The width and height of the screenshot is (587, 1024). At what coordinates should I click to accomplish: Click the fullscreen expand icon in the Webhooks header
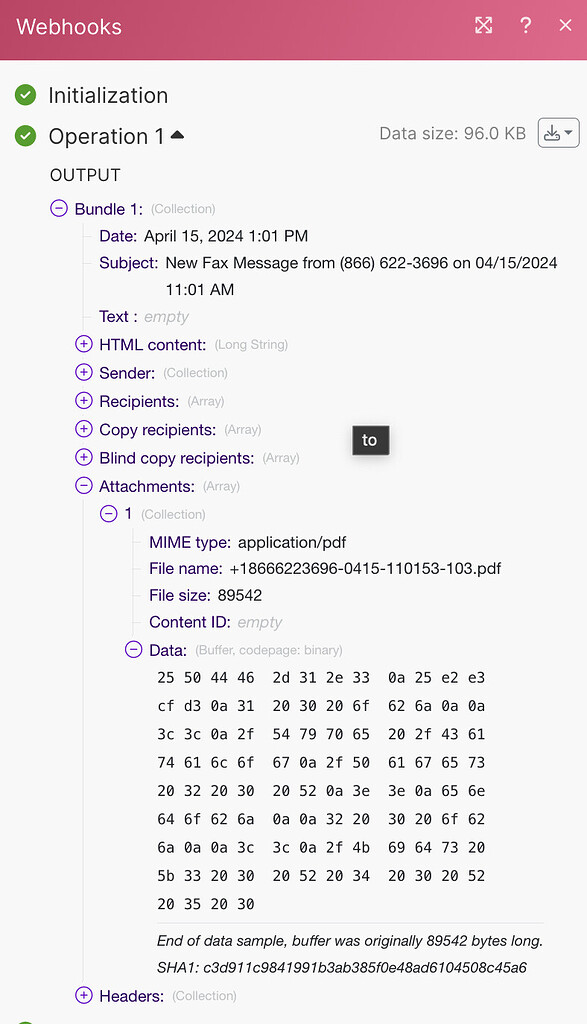pos(484,25)
